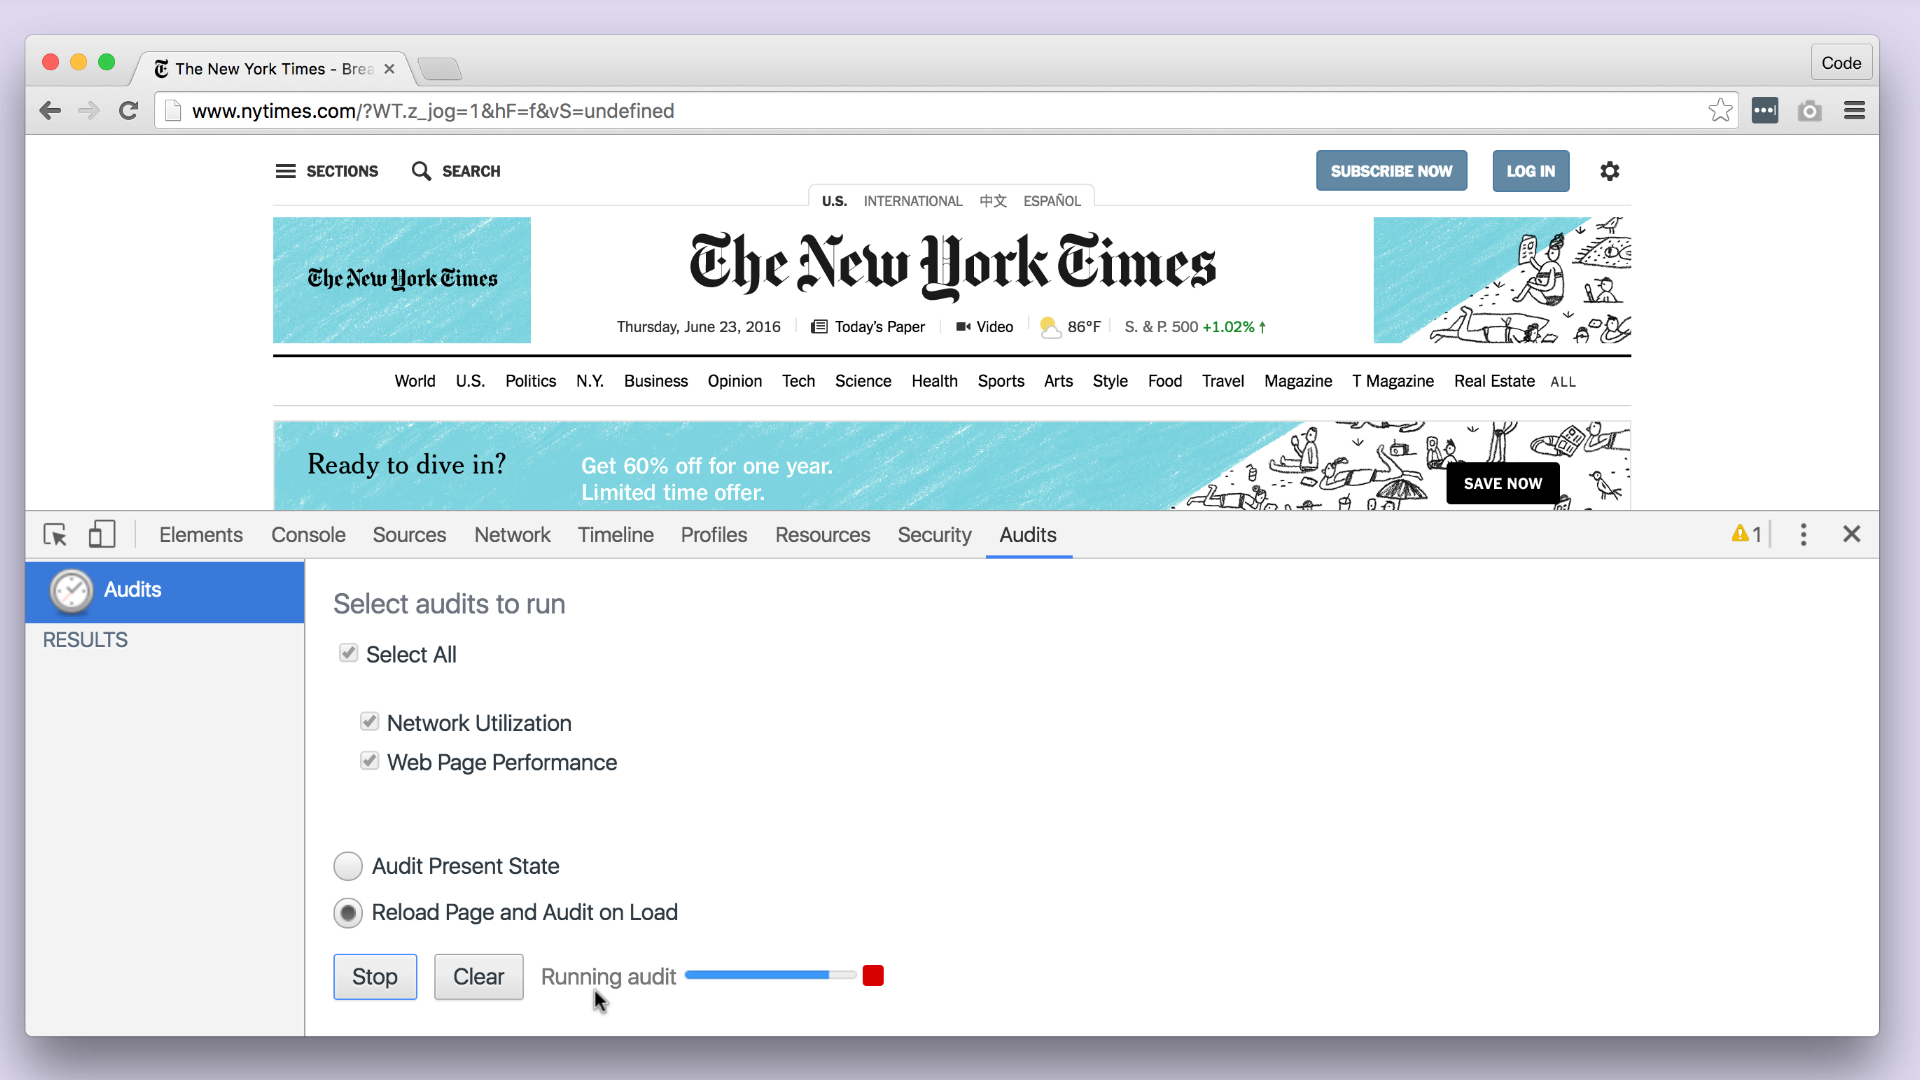Click the Log In button

pyautogui.click(x=1531, y=171)
